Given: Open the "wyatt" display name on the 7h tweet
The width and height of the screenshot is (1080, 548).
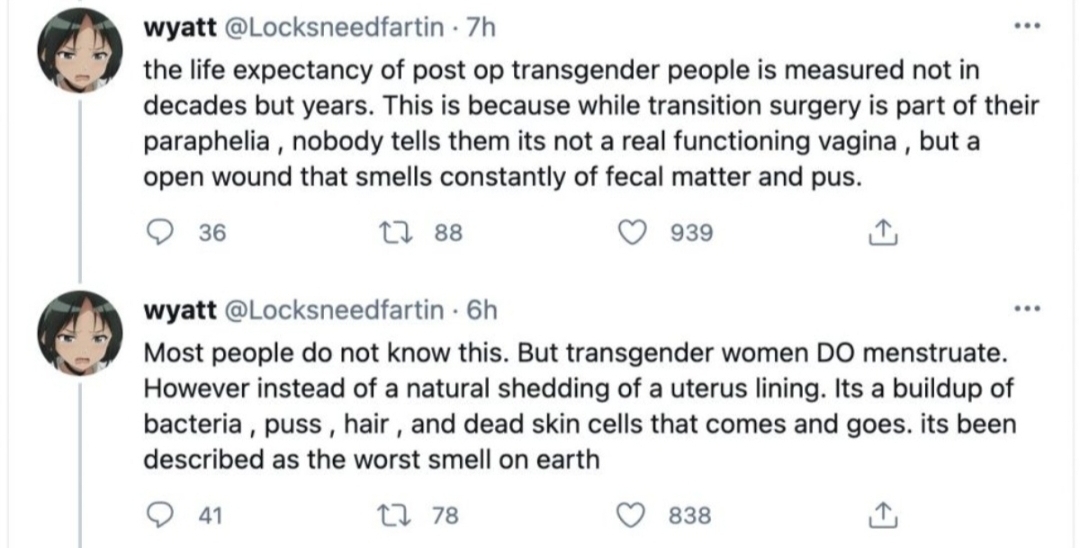Looking at the screenshot, I should pos(181,29).
